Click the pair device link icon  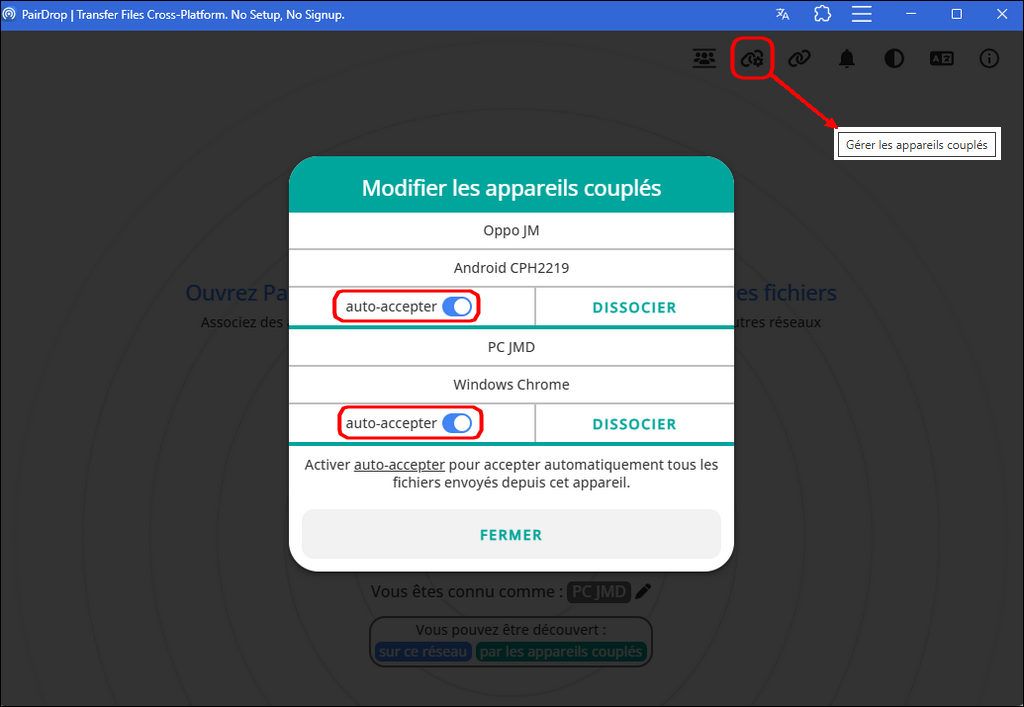[798, 59]
